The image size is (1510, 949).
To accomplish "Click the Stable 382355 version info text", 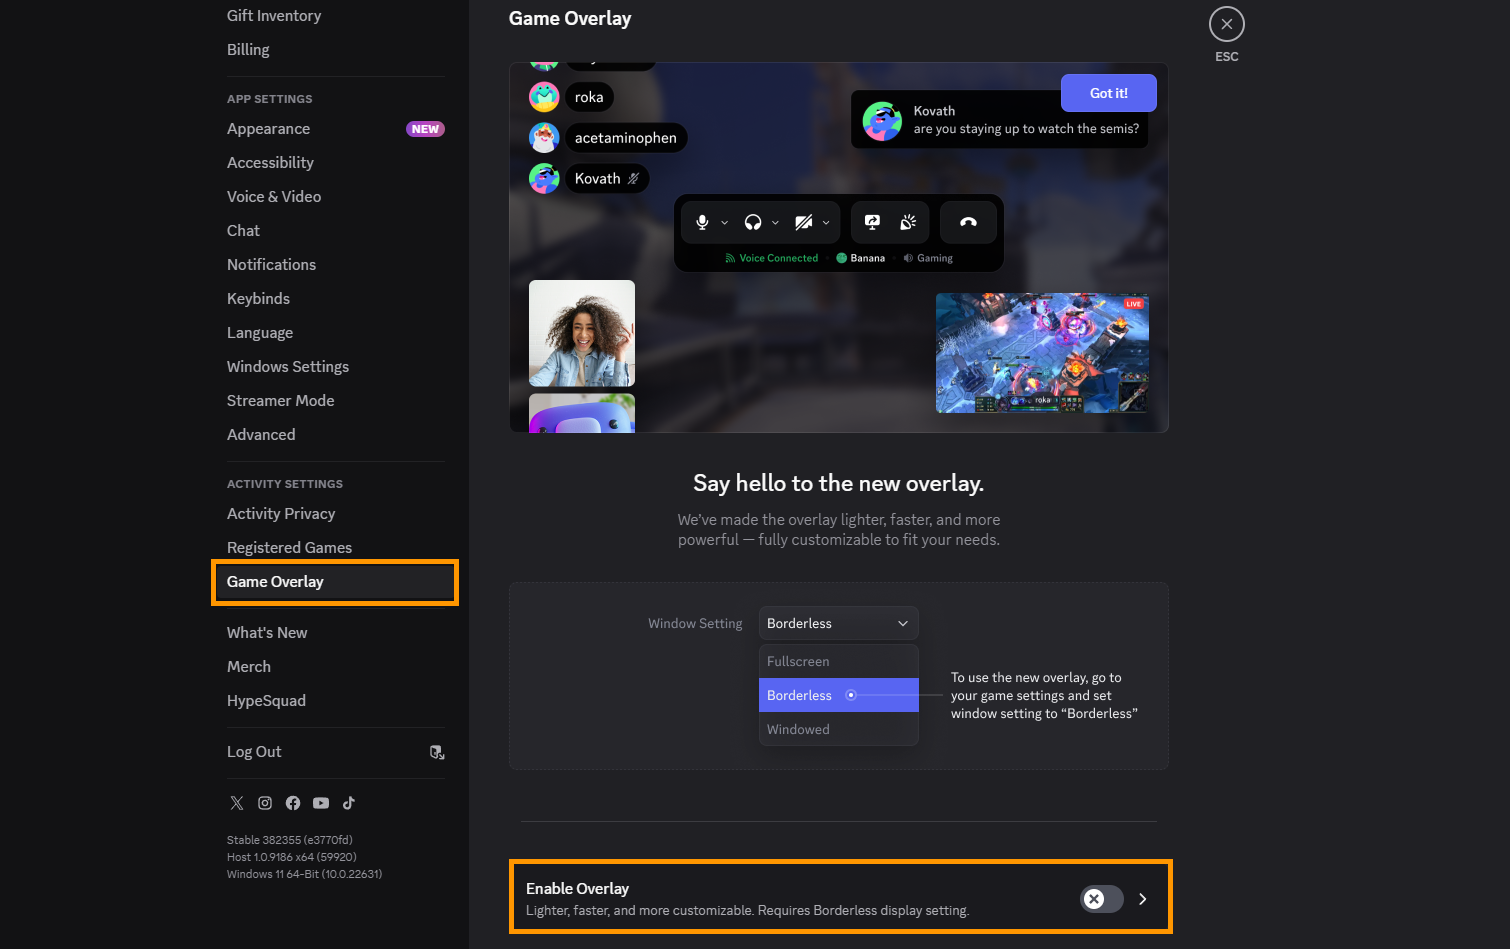I will pos(290,840).
